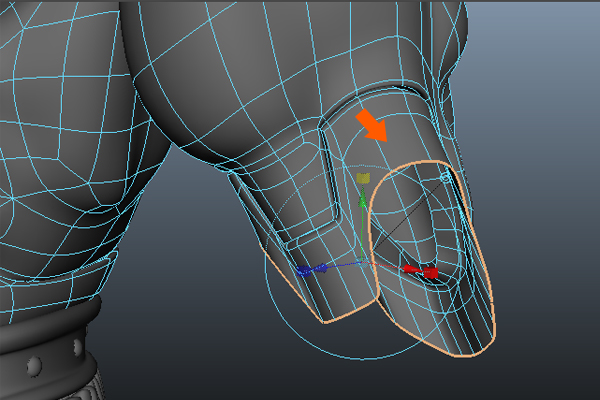Screen dimensions: 600x400
Task: Click the blue arrow cone on the blue axis
Action: pos(321,268)
